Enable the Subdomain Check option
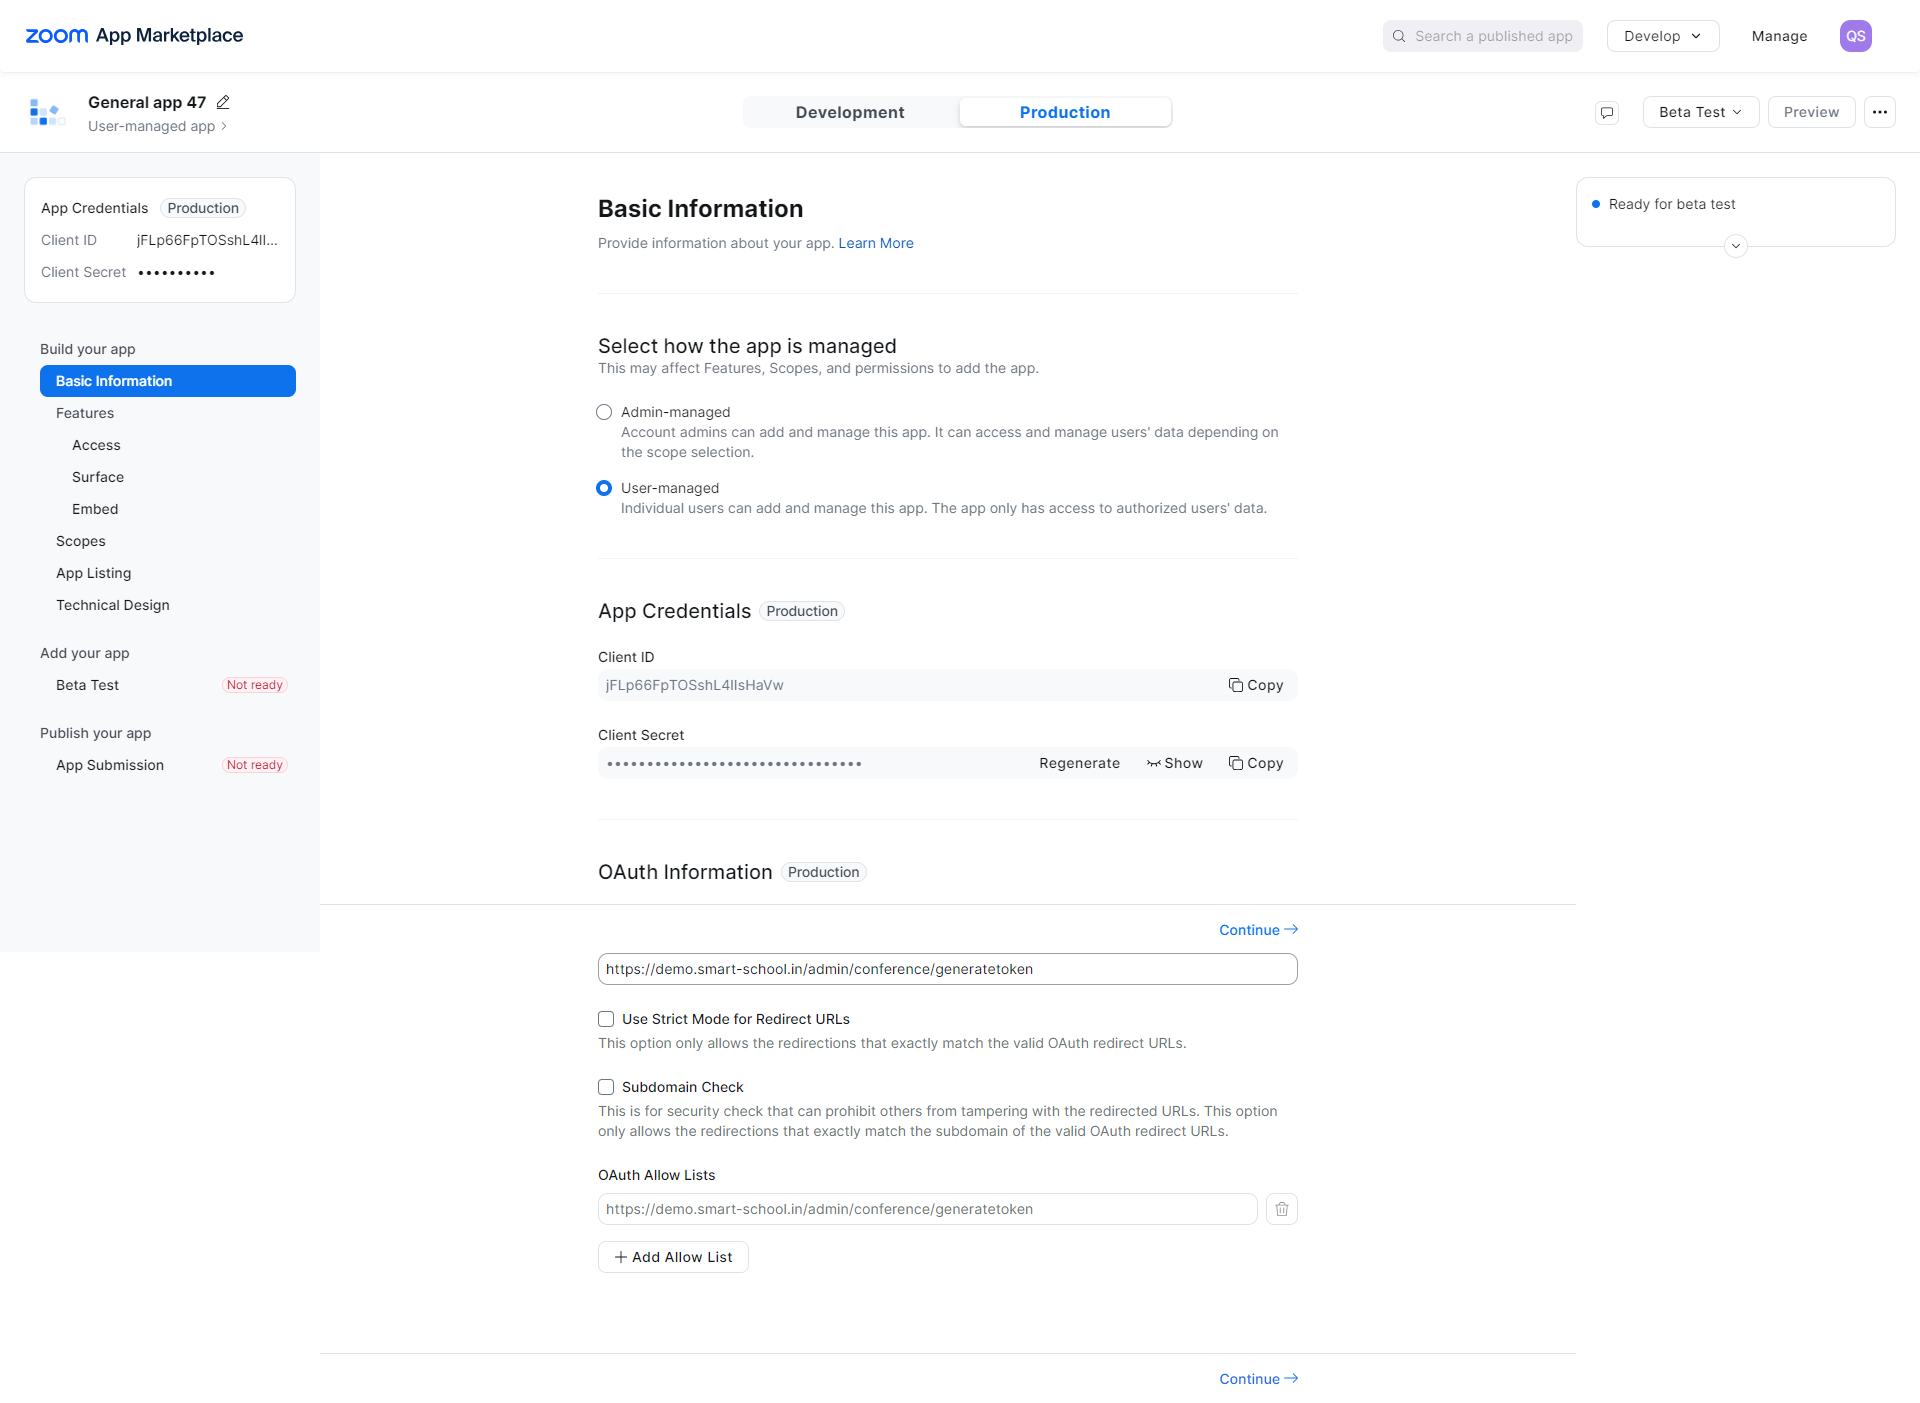Screen dimensions: 1920x1403 click(x=606, y=1086)
